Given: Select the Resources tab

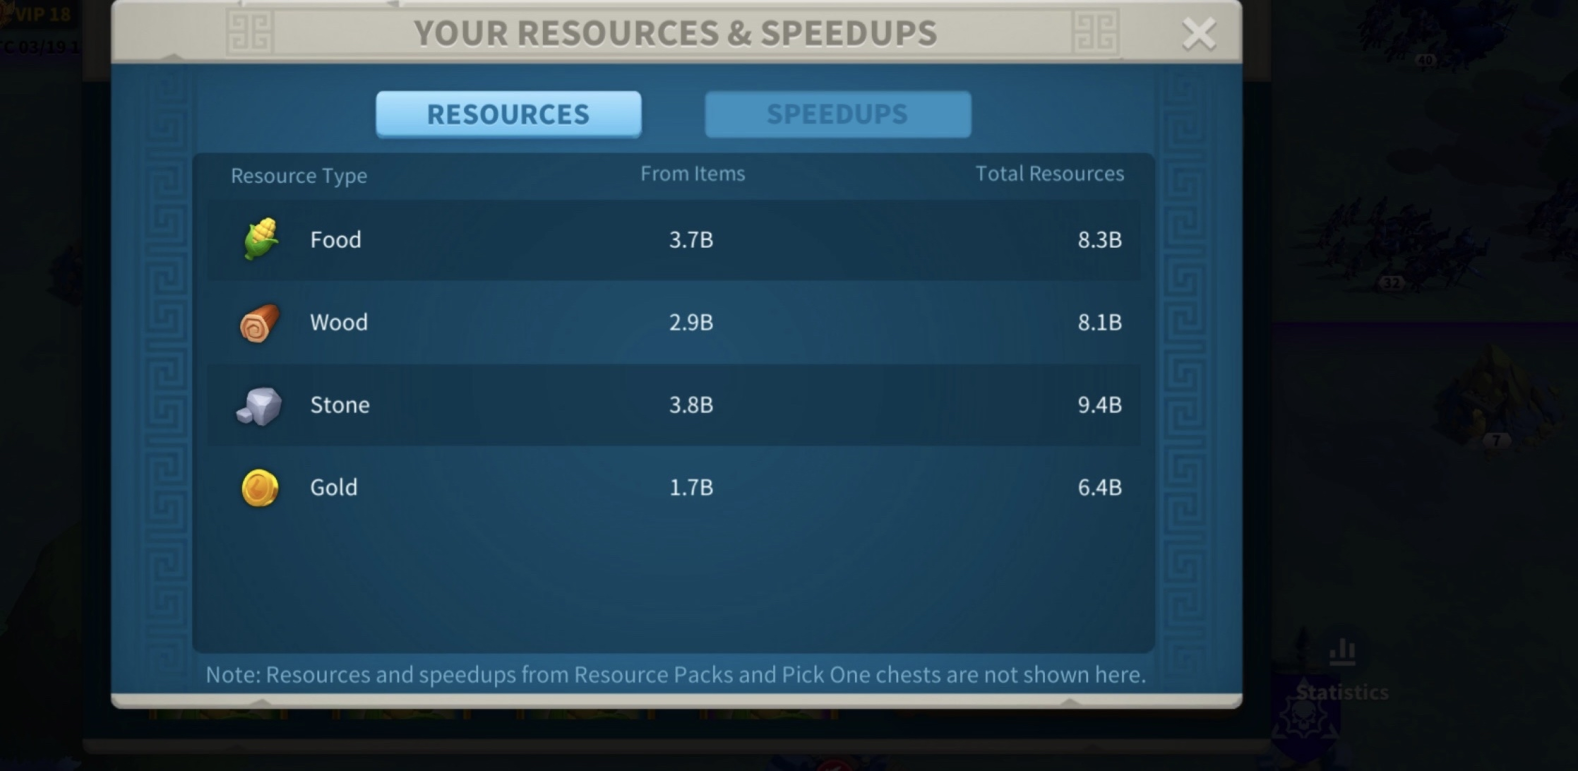Looking at the screenshot, I should (508, 114).
